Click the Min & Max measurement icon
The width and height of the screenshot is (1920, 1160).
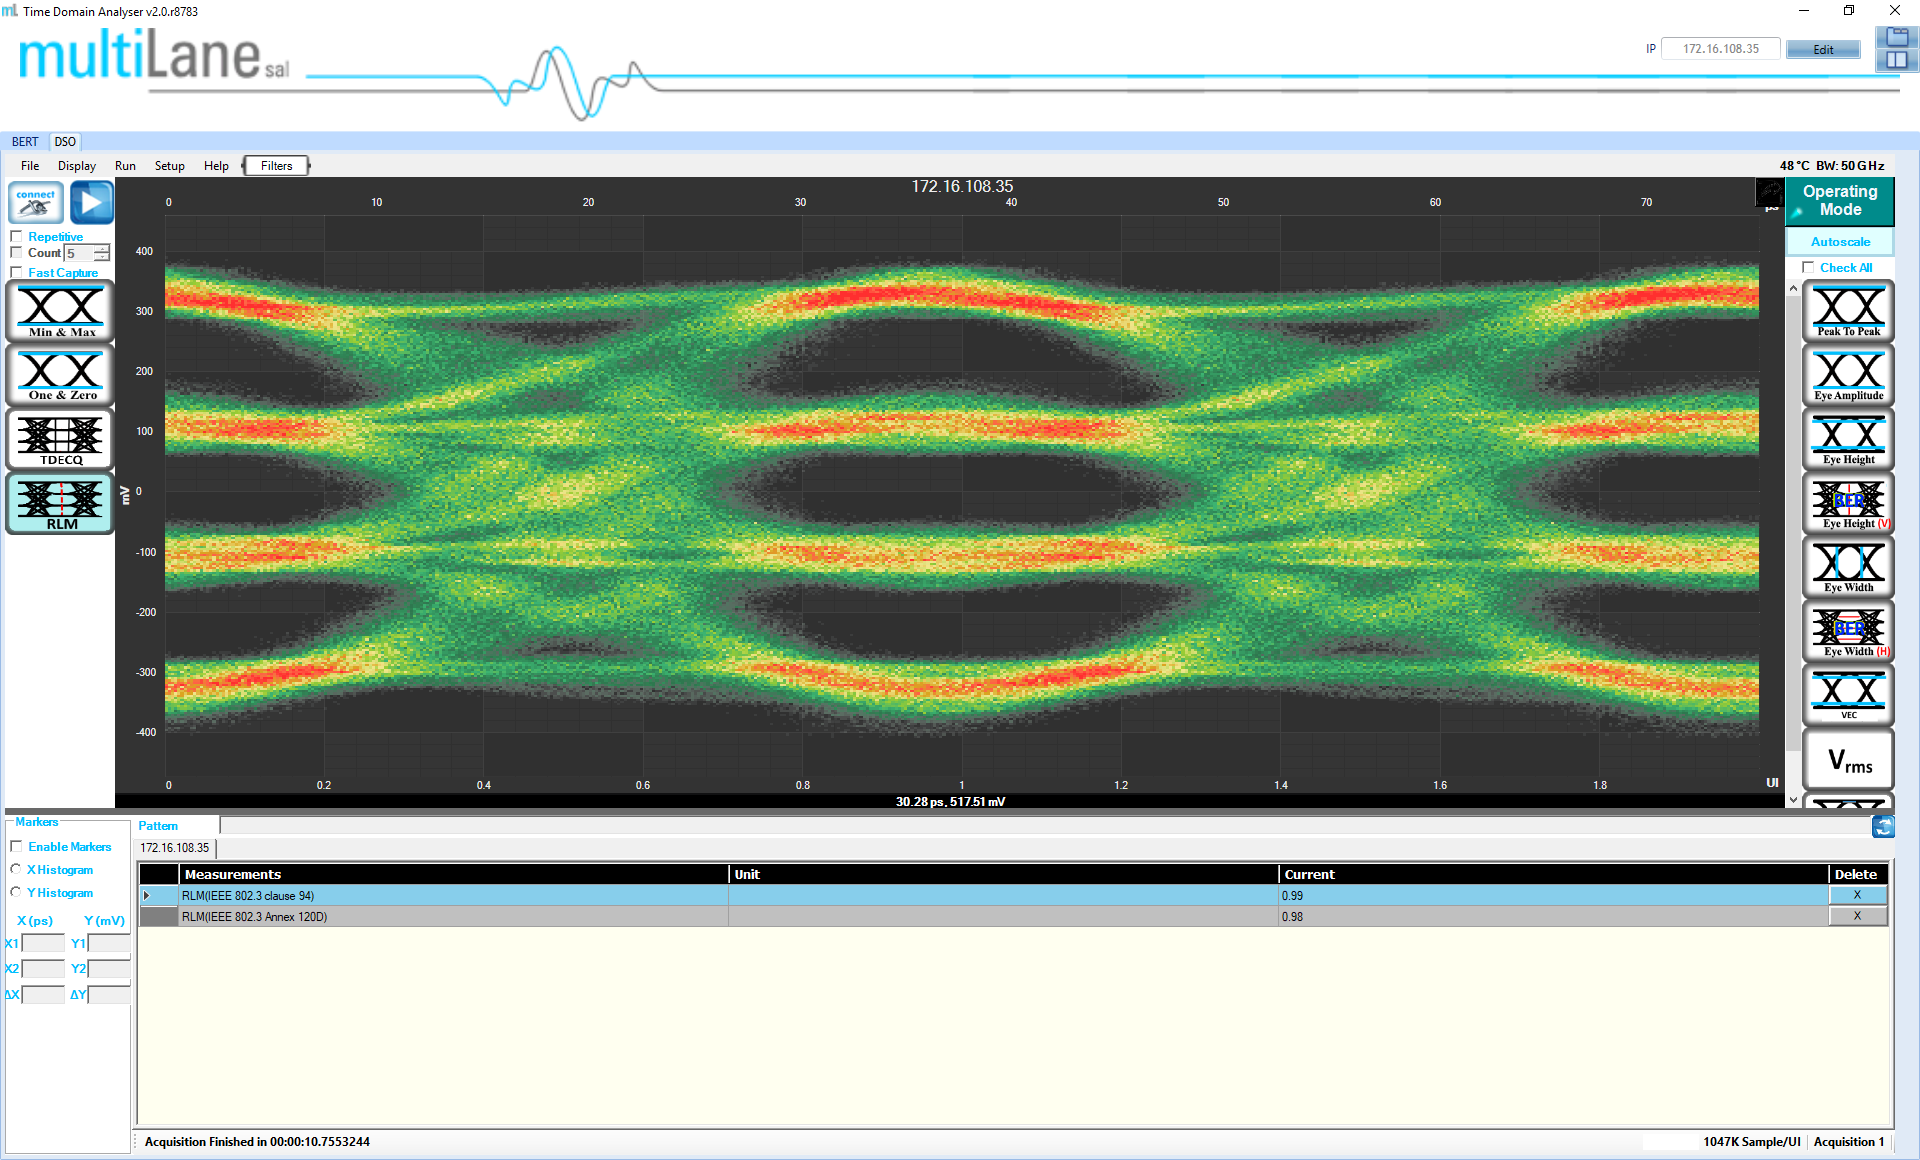click(61, 311)
